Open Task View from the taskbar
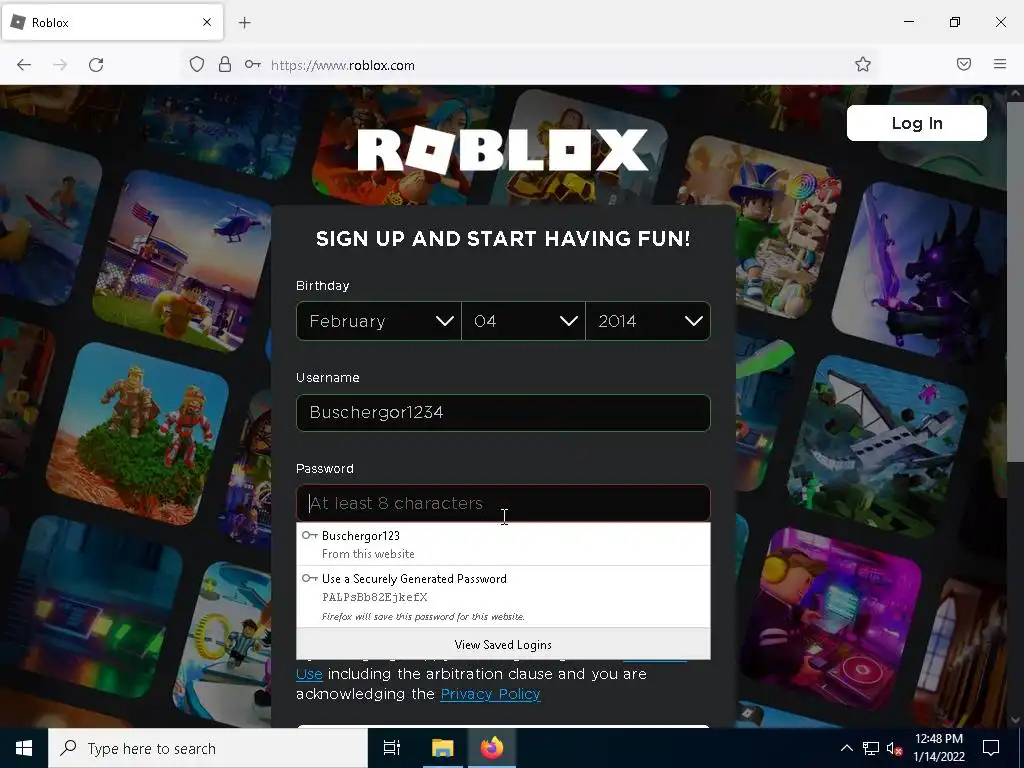Viewport: 1024px width, 768px height. click(x=392, y=748)
